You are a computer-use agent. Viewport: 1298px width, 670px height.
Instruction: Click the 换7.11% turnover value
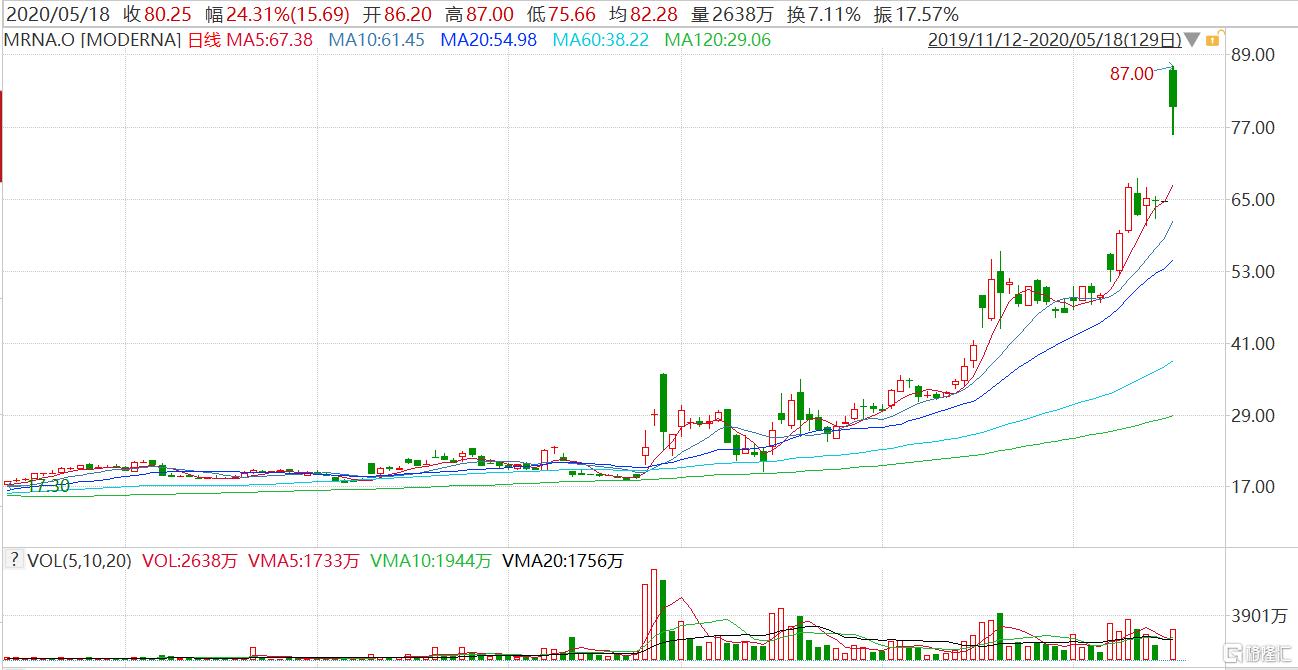[x=825, y=14]
